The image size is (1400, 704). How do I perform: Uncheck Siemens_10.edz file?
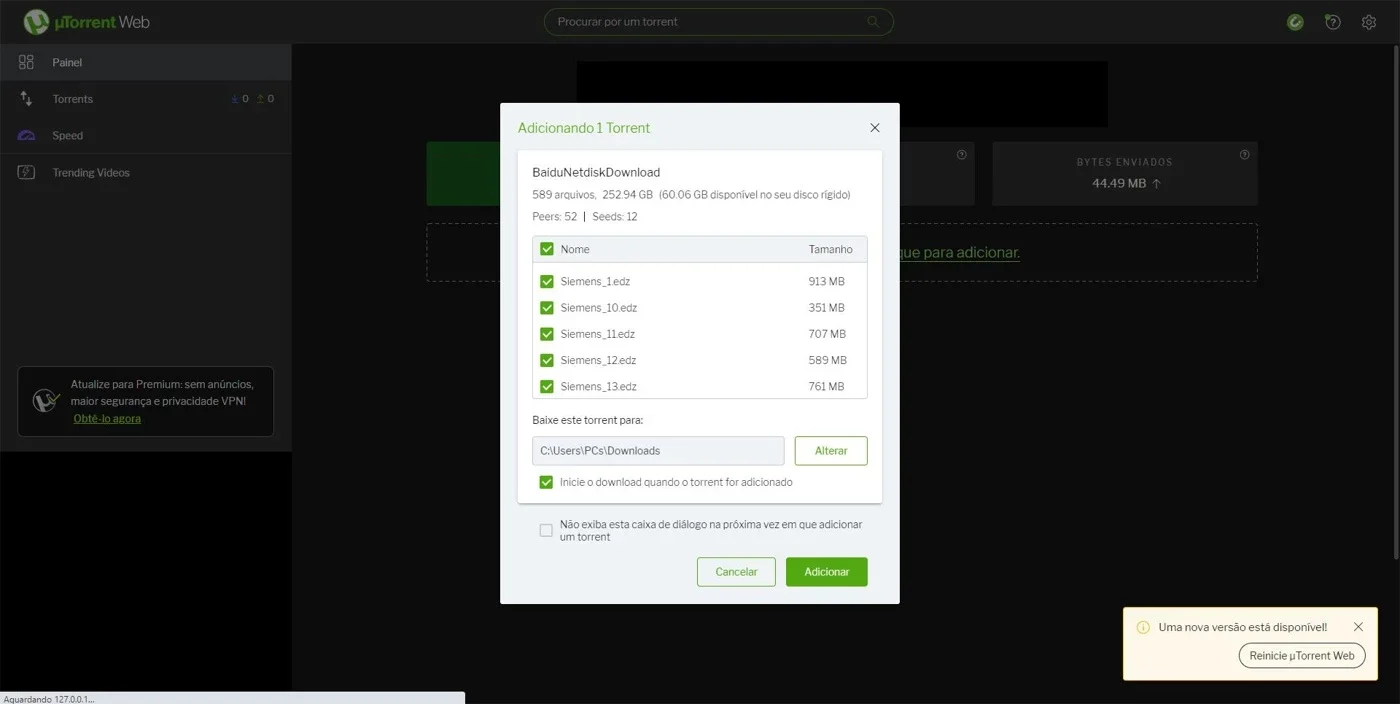pos(547,308)
